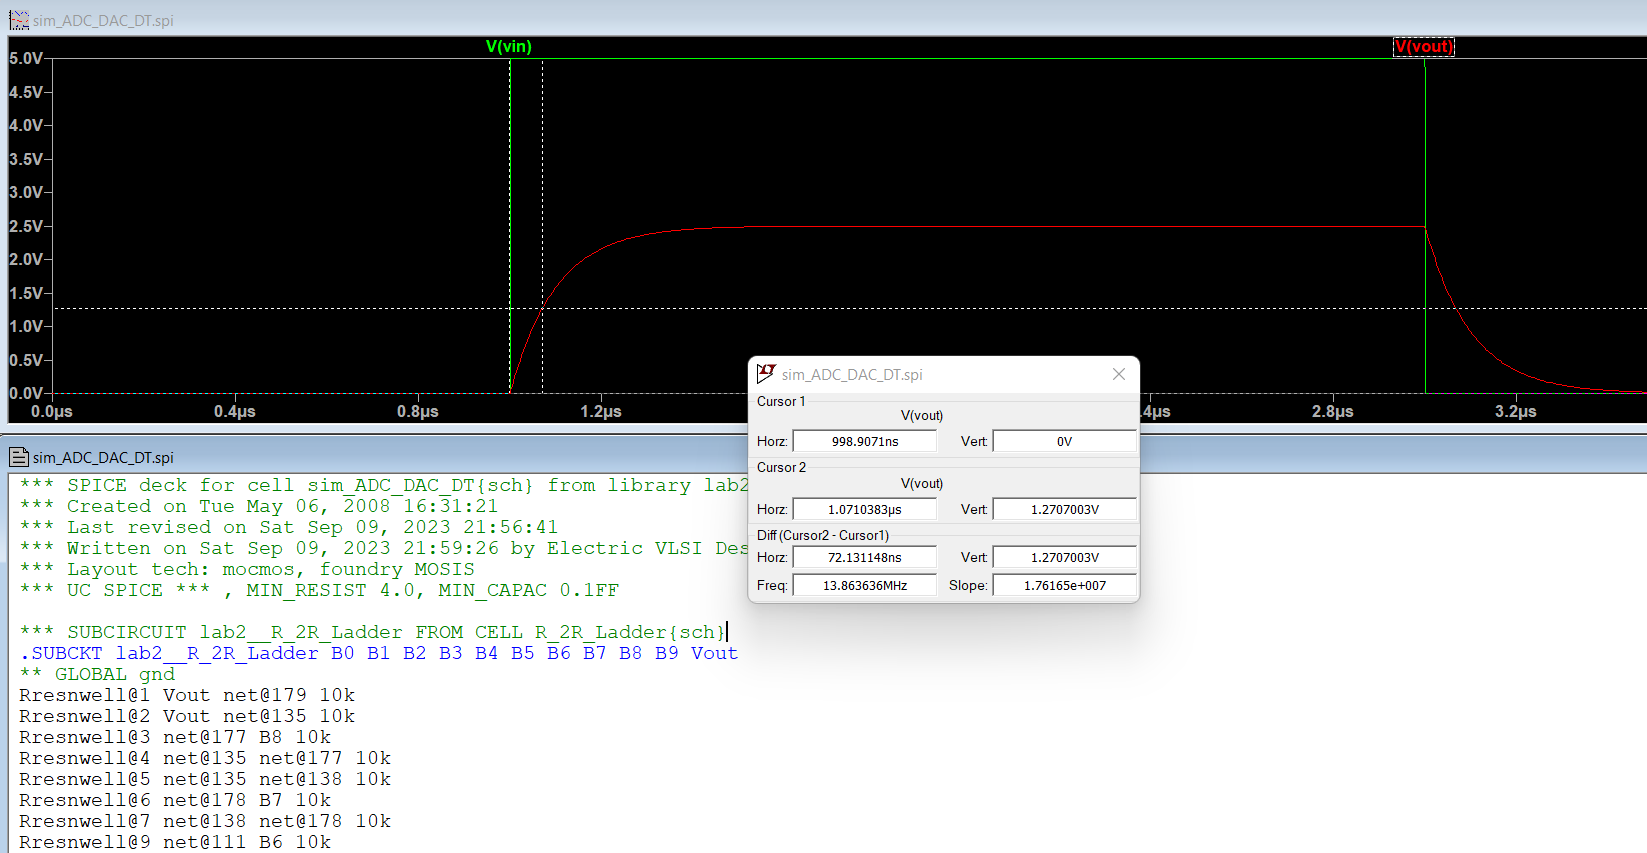Click the Rresnwell@2 Vout net@135 10k line
The image size is (1647, 853).
187,716
